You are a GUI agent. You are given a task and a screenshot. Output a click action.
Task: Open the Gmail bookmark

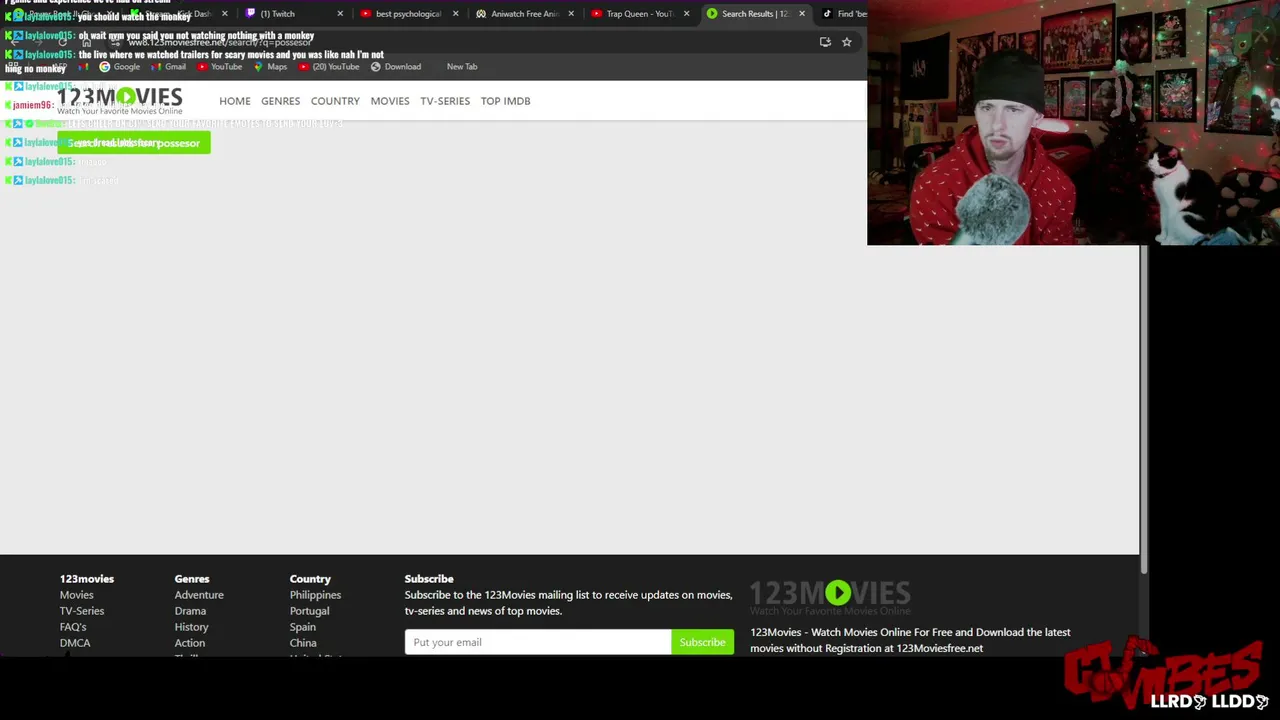tap(168, 67)
